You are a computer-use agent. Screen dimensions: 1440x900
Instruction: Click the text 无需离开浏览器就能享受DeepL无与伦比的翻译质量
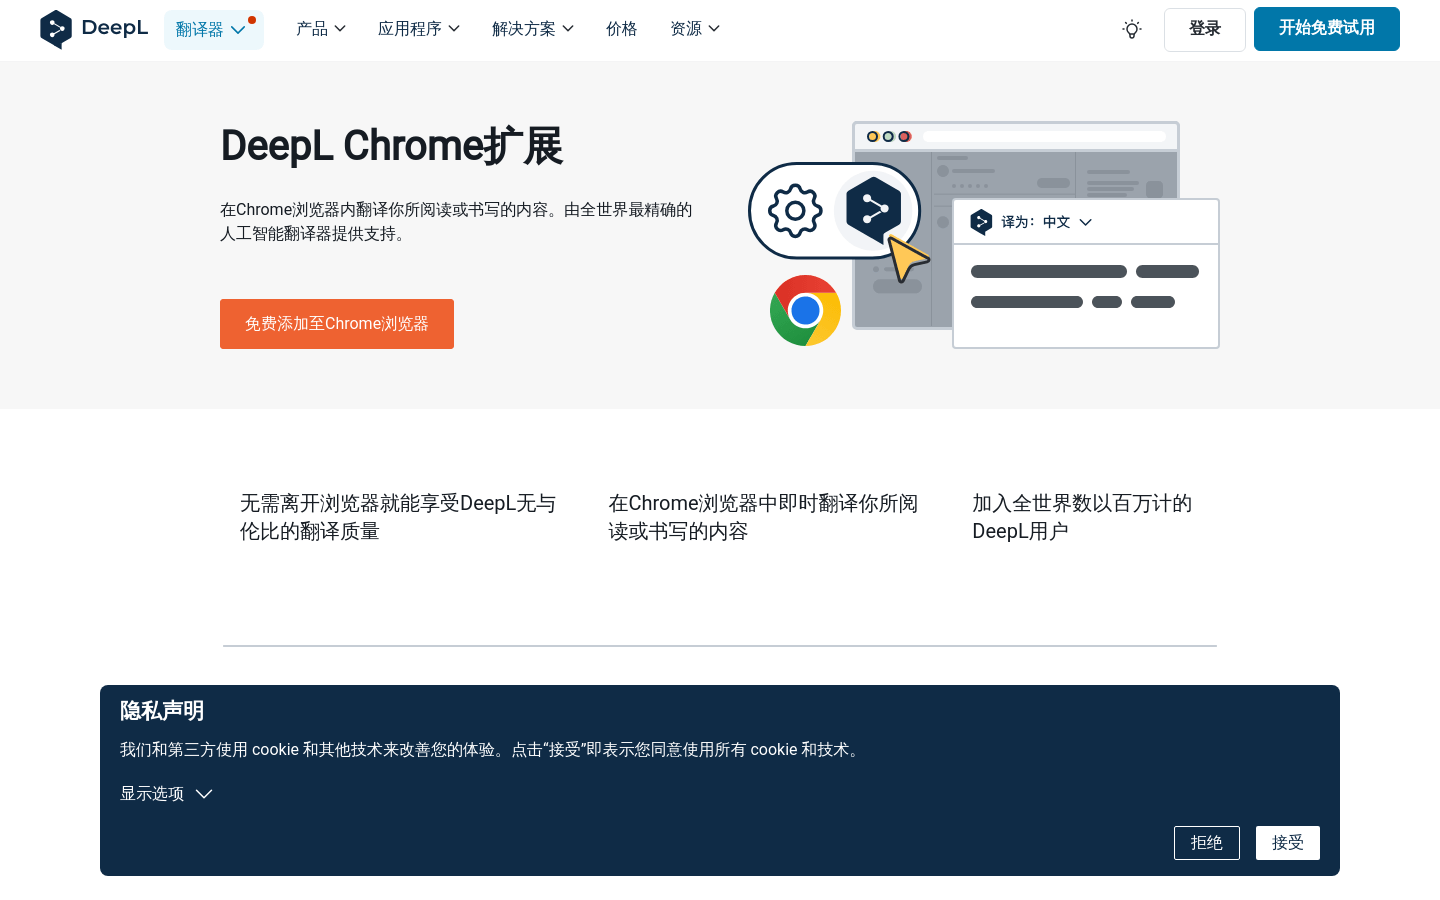(398, 517)
